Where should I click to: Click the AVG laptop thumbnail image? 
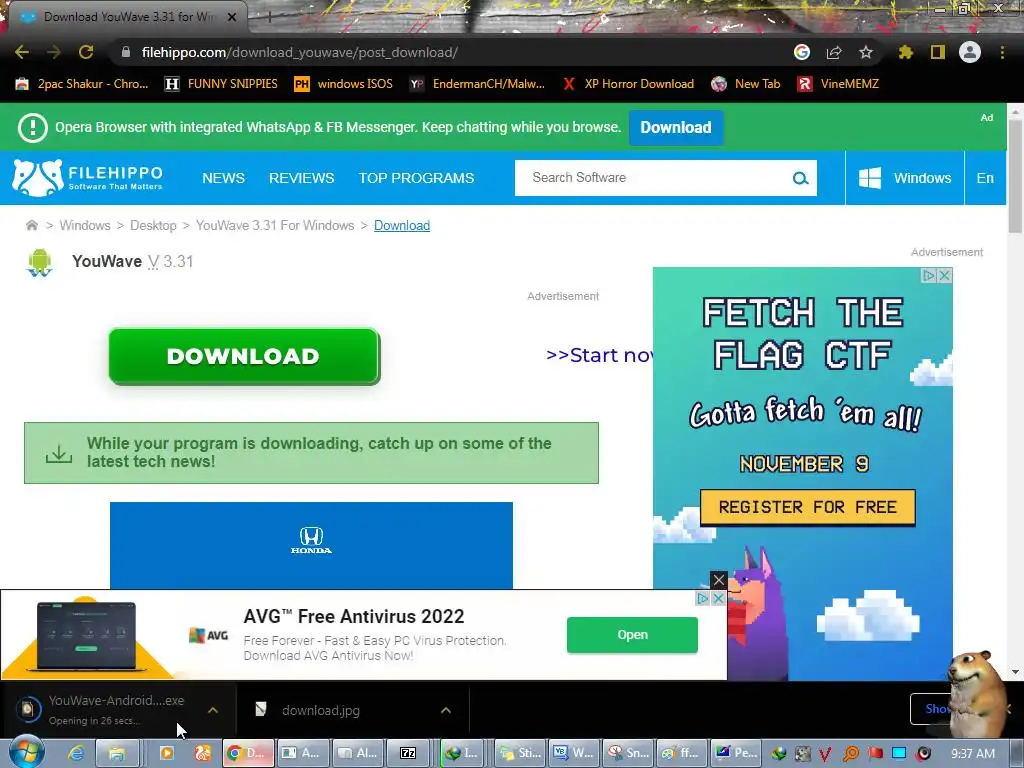point(87,636)
